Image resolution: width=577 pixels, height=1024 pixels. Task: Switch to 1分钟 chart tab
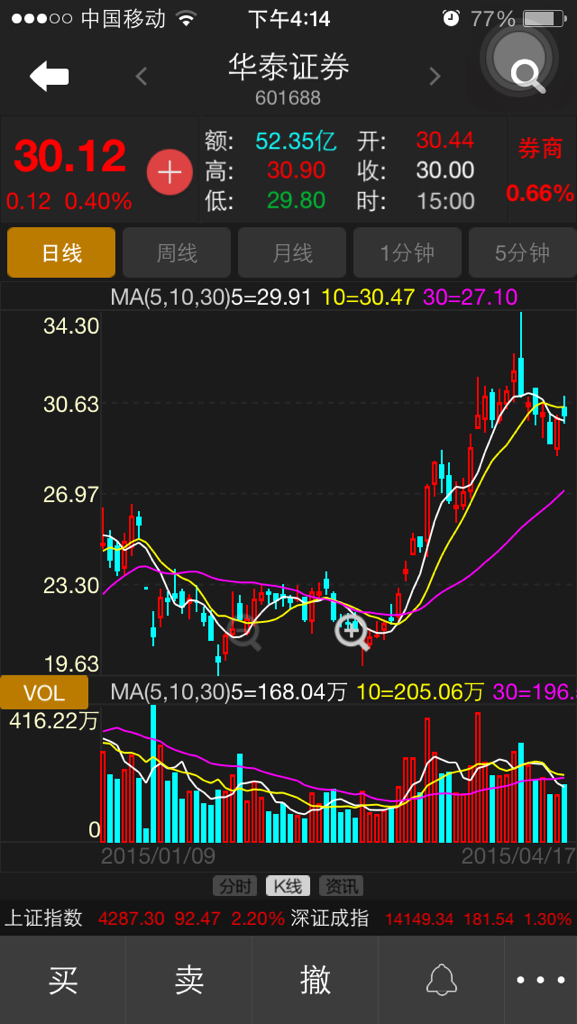coord(407,253)
